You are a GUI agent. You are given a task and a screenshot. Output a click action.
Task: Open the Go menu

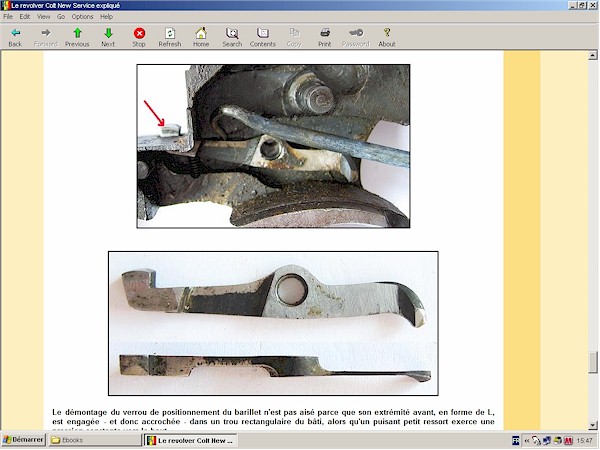pyautogui.click(x=61, y=17)
